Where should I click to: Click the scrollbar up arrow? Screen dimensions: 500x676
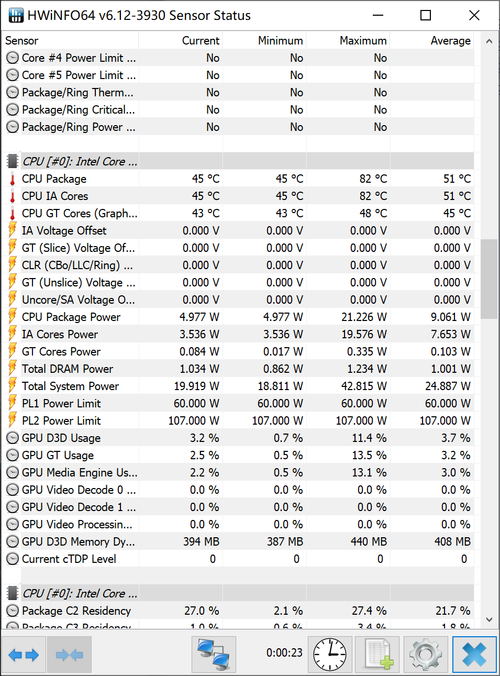[489, 41]
